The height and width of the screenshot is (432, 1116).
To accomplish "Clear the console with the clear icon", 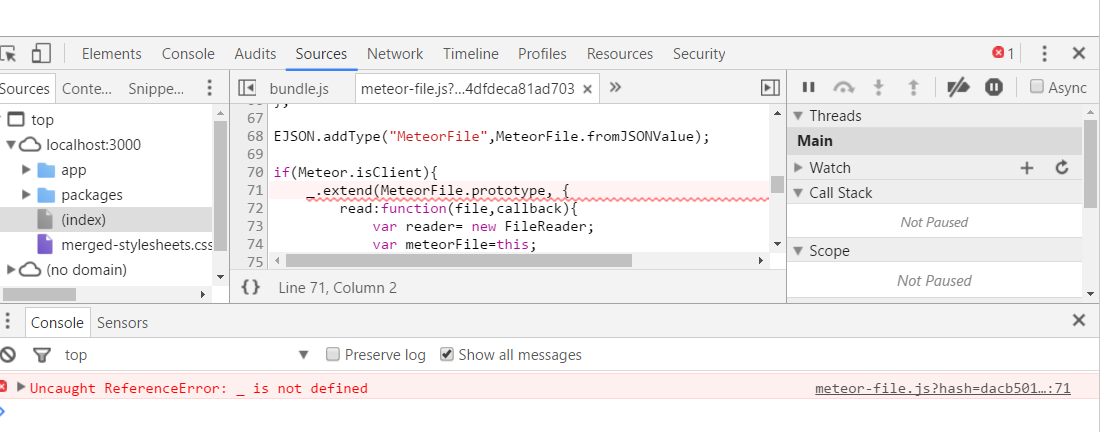I will pos(8,355).
